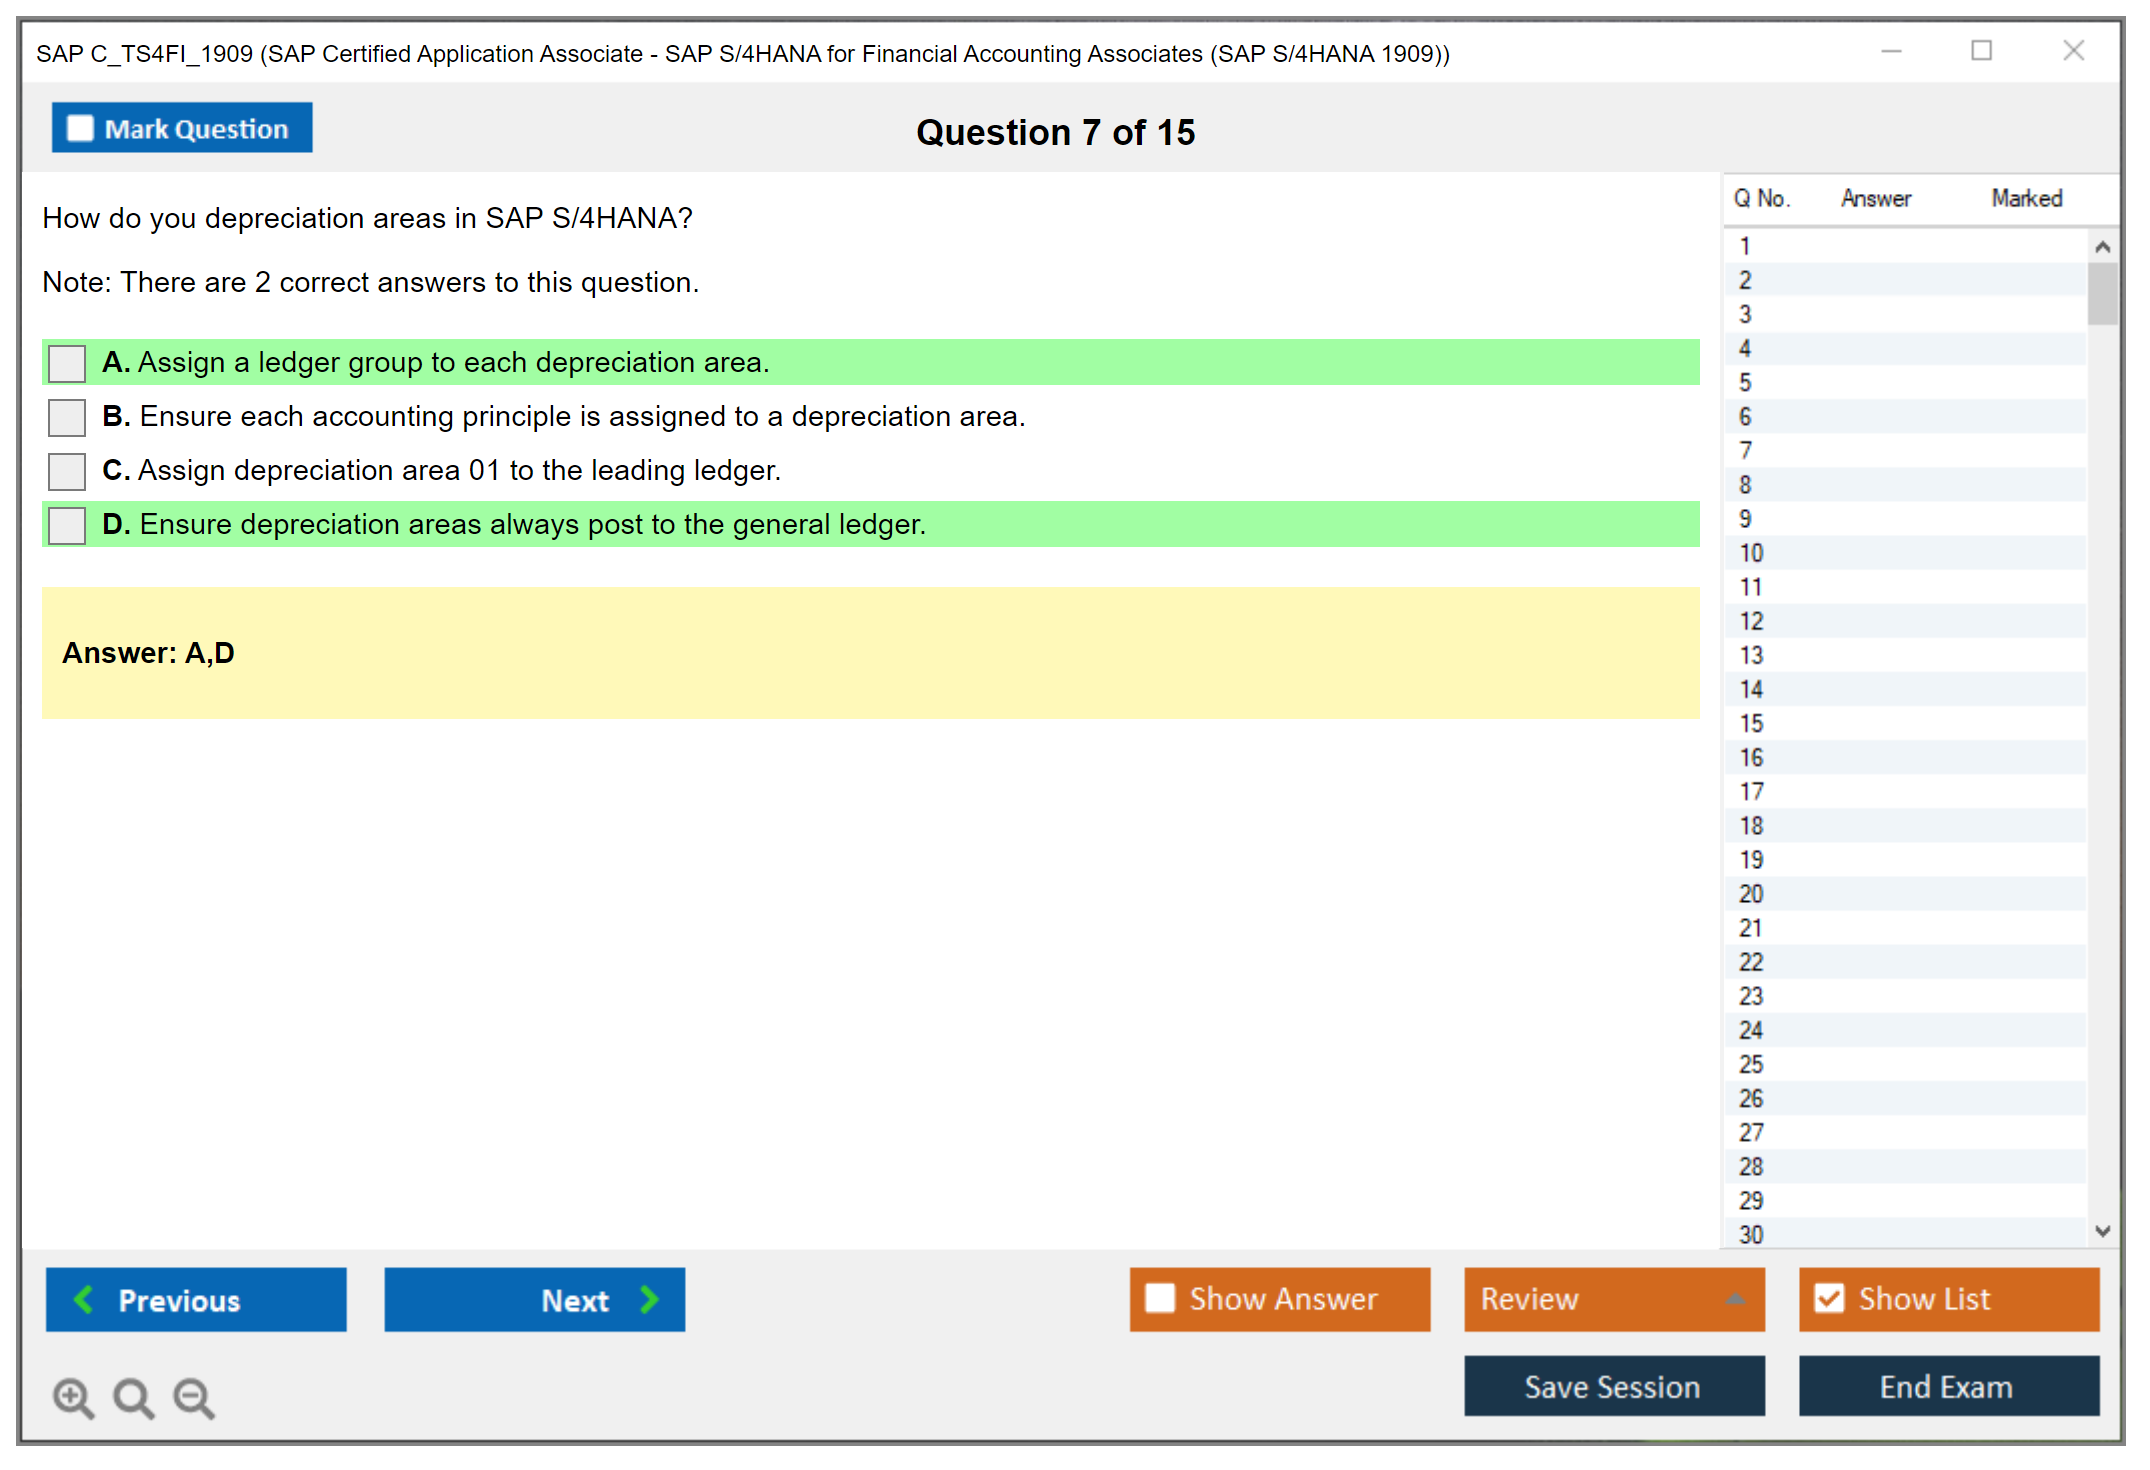Image resolution: width=2150 pixels, height=1470 pixels.
Task: Click the Previous button's left arrow icon
Action: click(x=84, y=1300)
